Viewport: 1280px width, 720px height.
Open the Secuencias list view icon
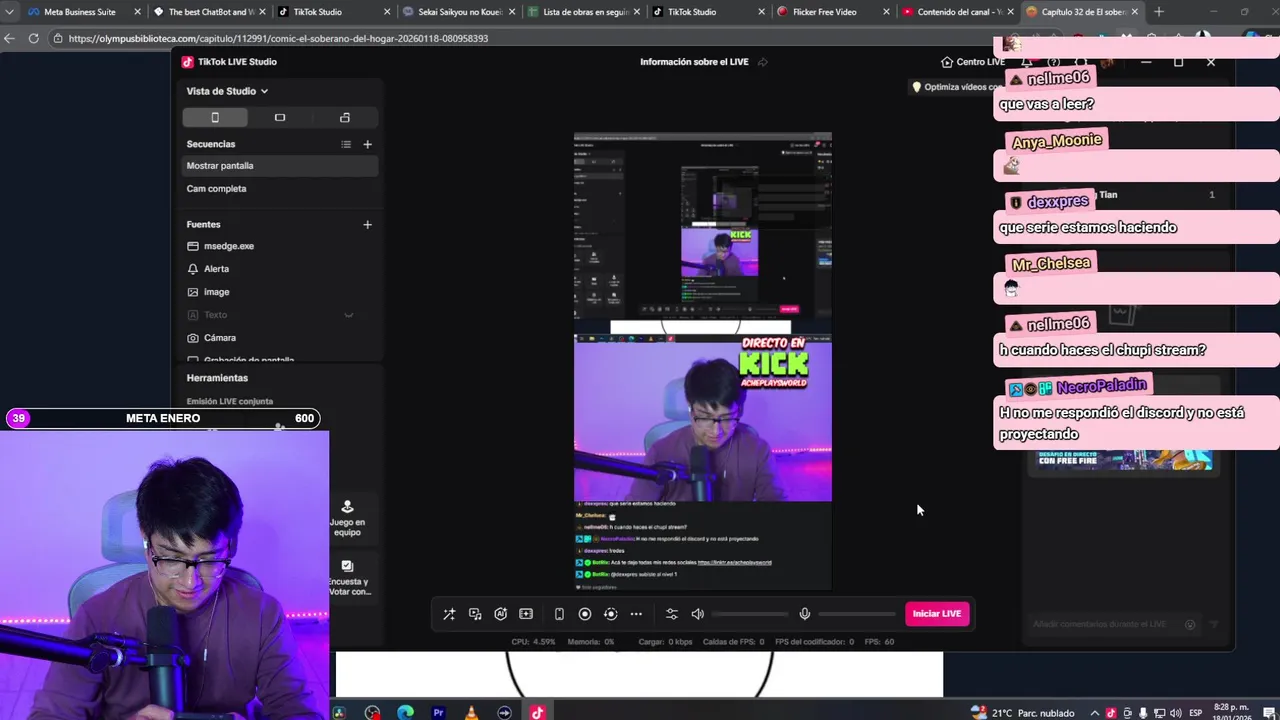click(346, 144)
